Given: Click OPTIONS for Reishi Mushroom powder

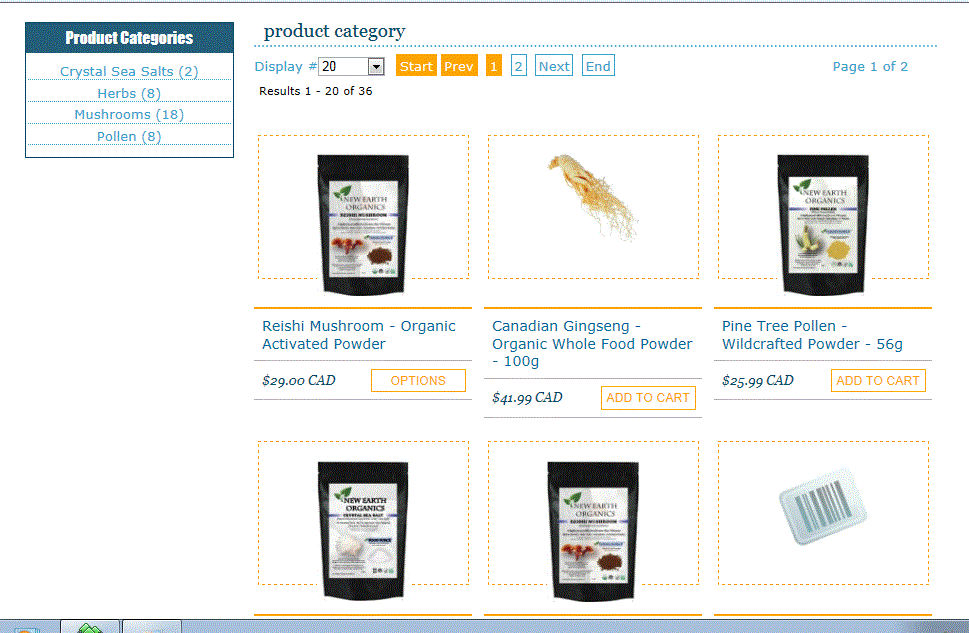Looking at the screenshot, I should tap(418, 381).
